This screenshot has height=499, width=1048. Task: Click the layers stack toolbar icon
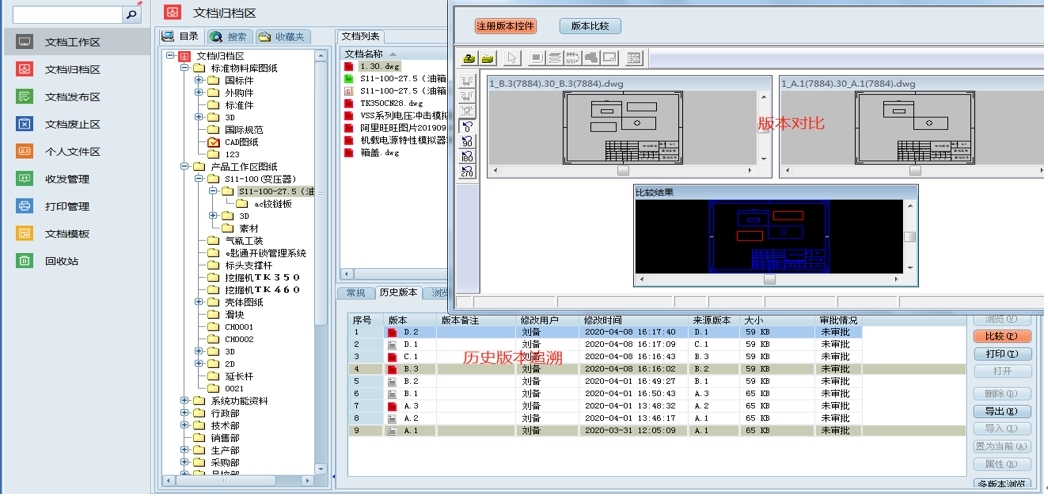[554, 58]
